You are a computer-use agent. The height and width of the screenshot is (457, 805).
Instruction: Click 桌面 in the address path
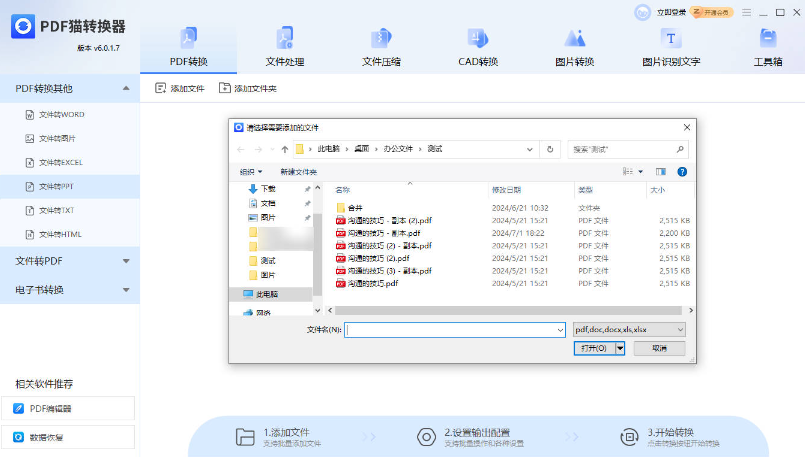(361, 149)
